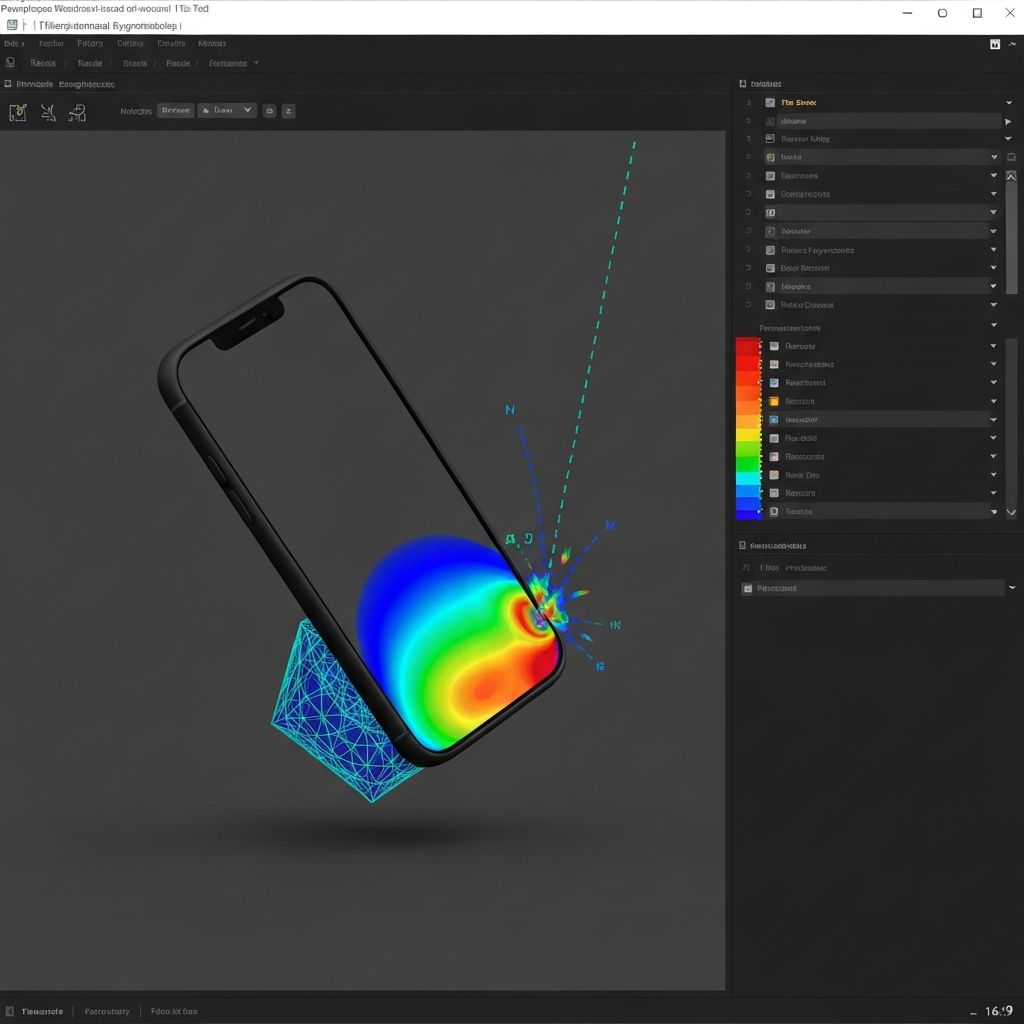Expand the Basics entry at list bottom

992,511
